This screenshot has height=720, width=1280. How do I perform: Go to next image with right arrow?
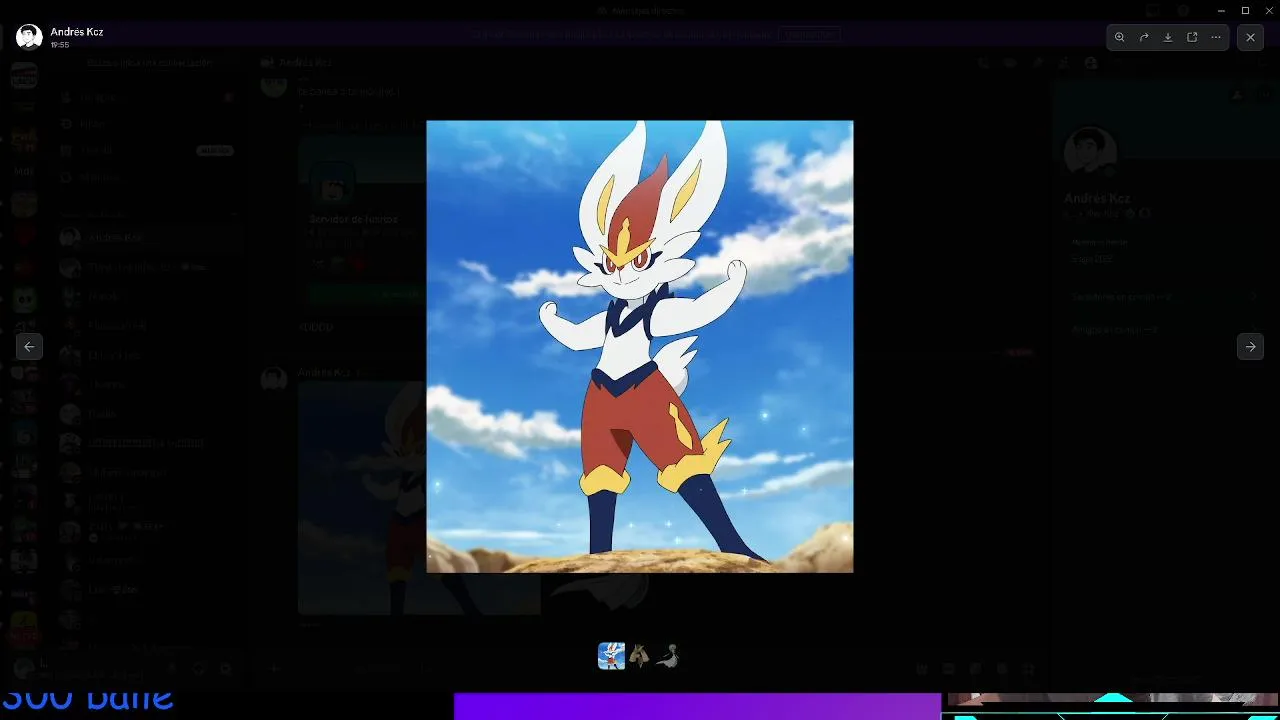coord(1250,346)
